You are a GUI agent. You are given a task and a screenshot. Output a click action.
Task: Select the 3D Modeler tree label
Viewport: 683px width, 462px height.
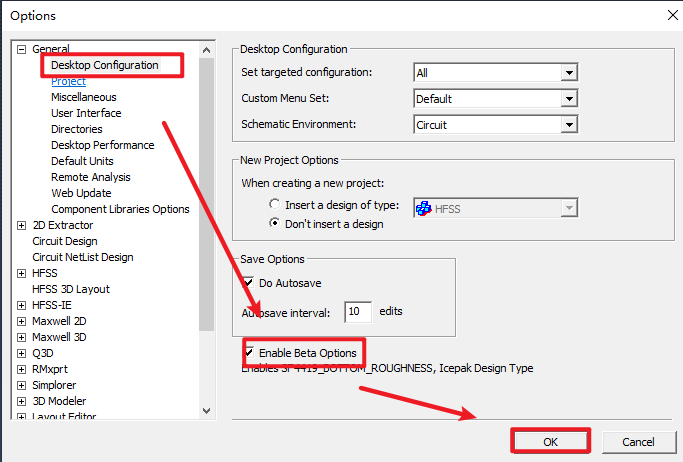pyautogui.click(x=59, y=401)
